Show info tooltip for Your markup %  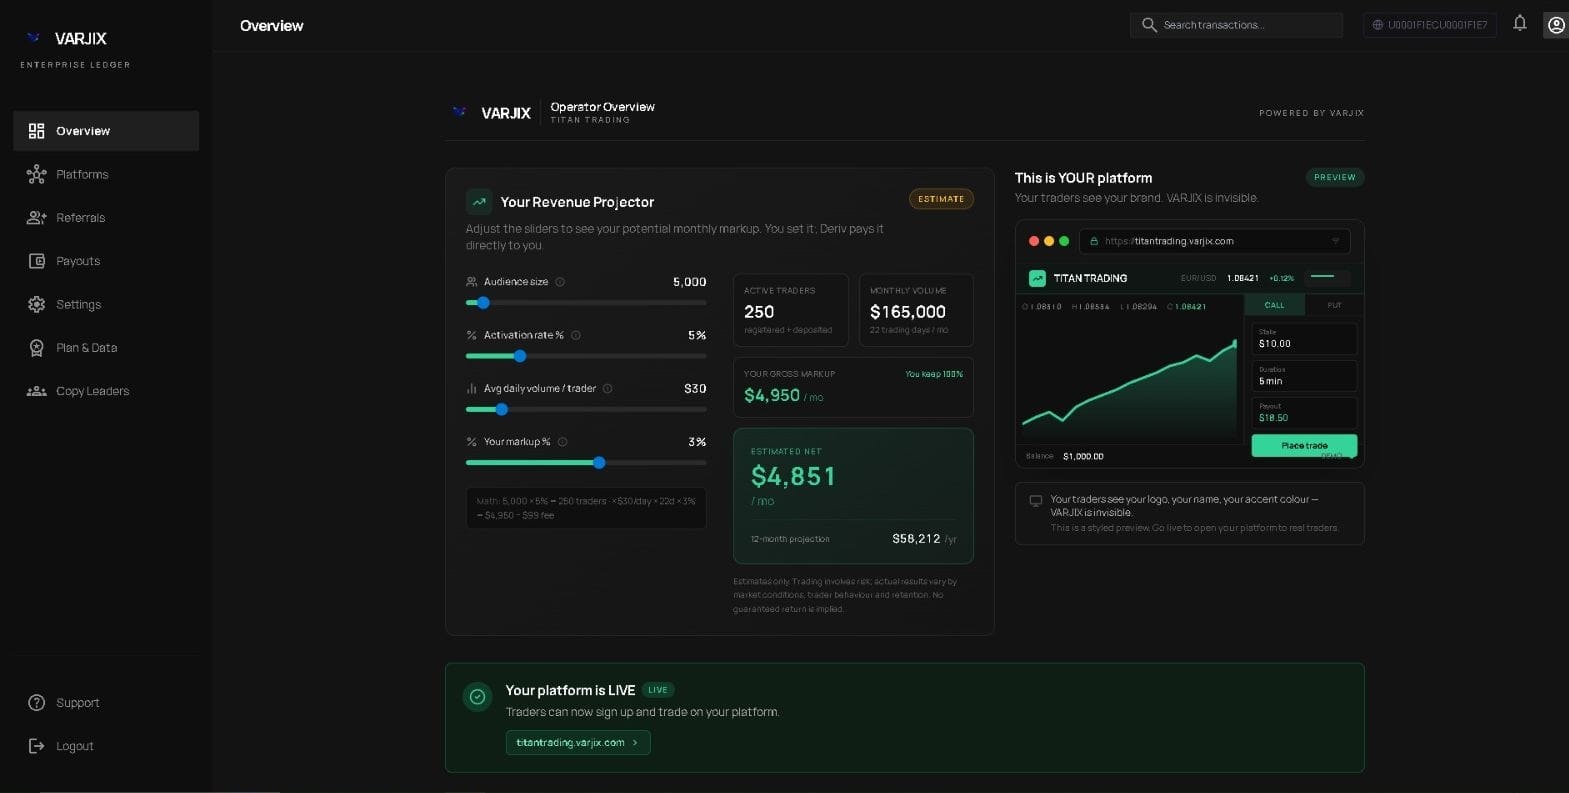click(563, 442)
